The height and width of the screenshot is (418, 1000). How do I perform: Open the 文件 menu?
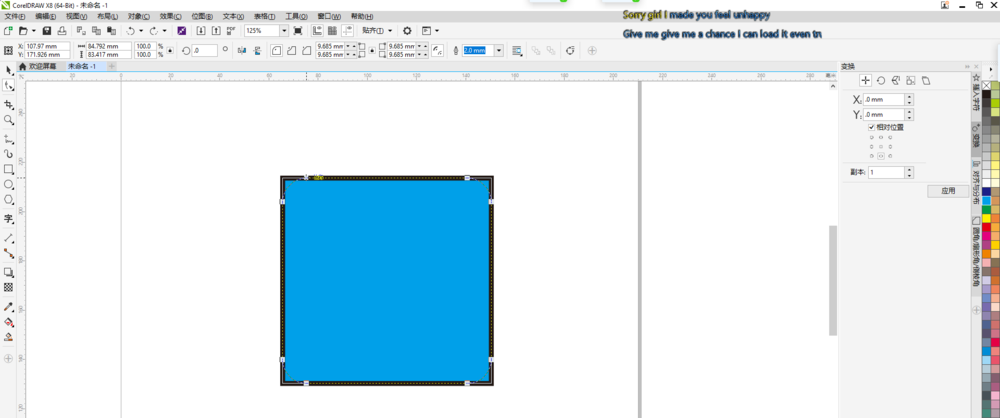coord(15,16)
